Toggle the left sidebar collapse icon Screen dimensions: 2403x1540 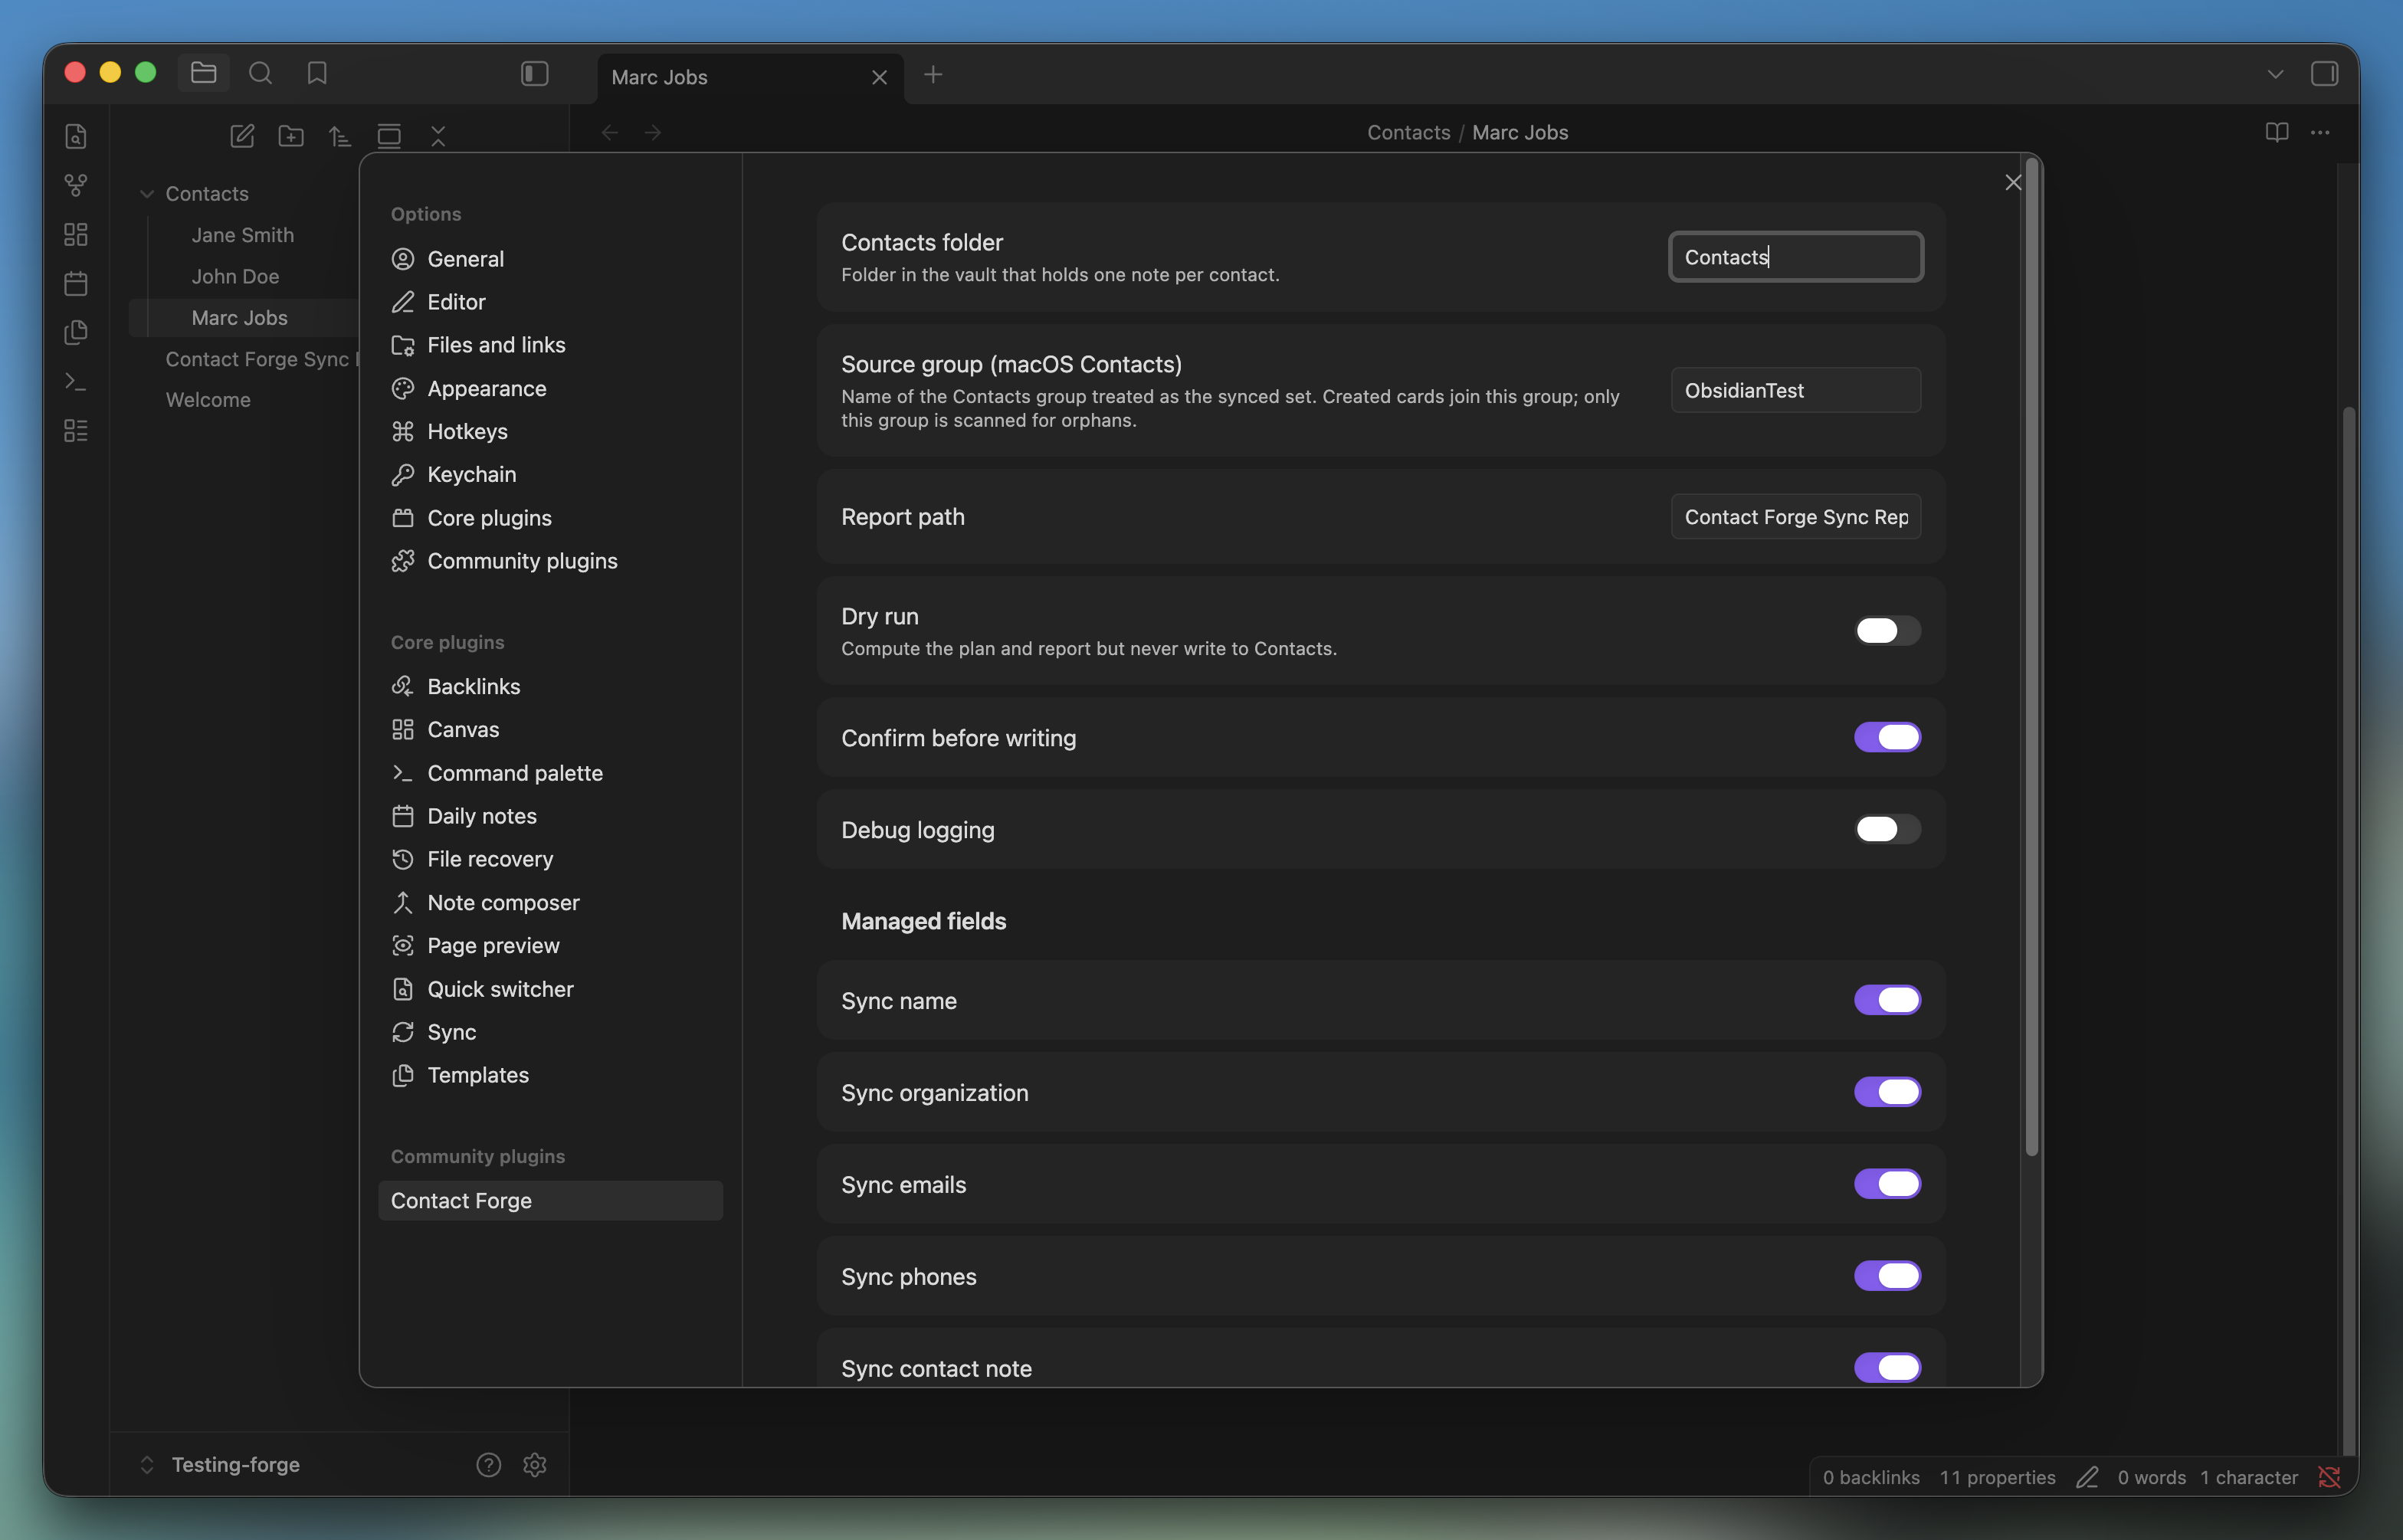coord(535,73)
